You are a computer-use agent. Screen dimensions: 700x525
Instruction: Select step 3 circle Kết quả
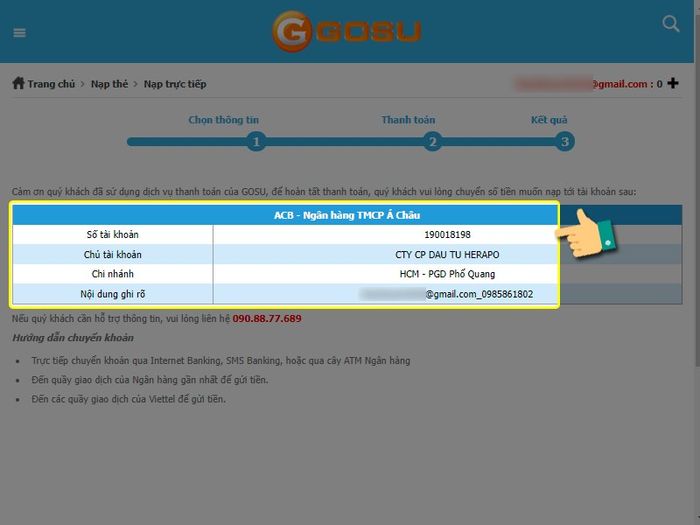point(565,142)
